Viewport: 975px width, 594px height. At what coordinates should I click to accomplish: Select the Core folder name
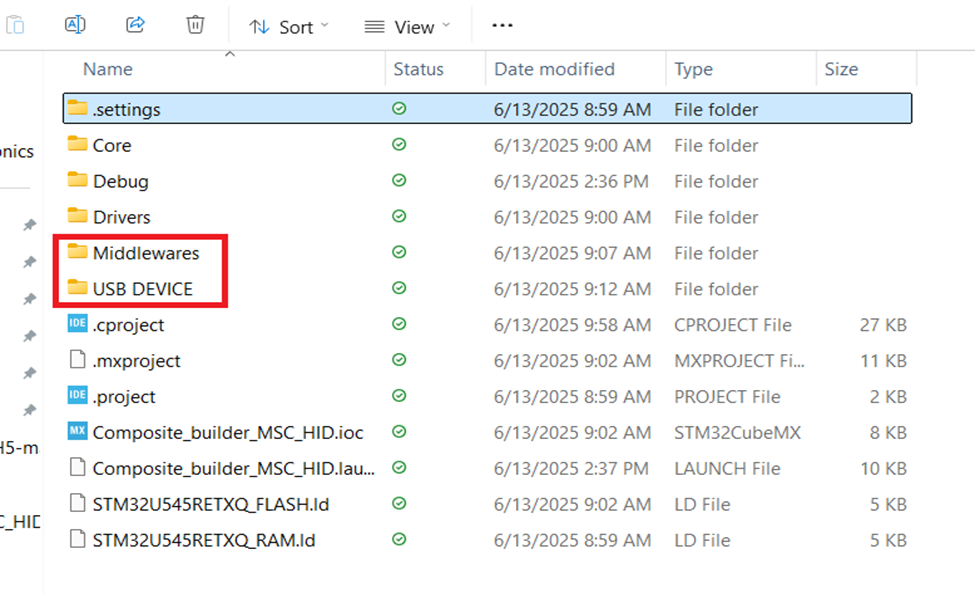(x=112, y=146)
